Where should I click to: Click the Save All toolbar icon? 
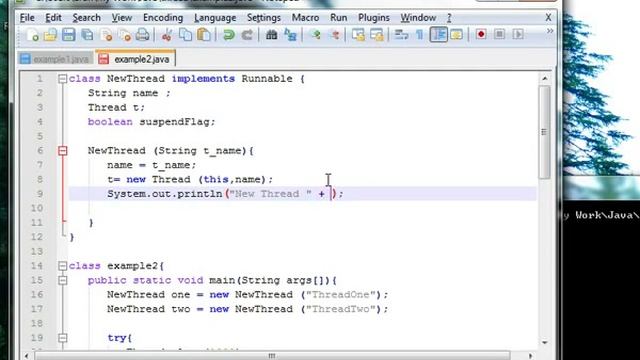[87, 35]
